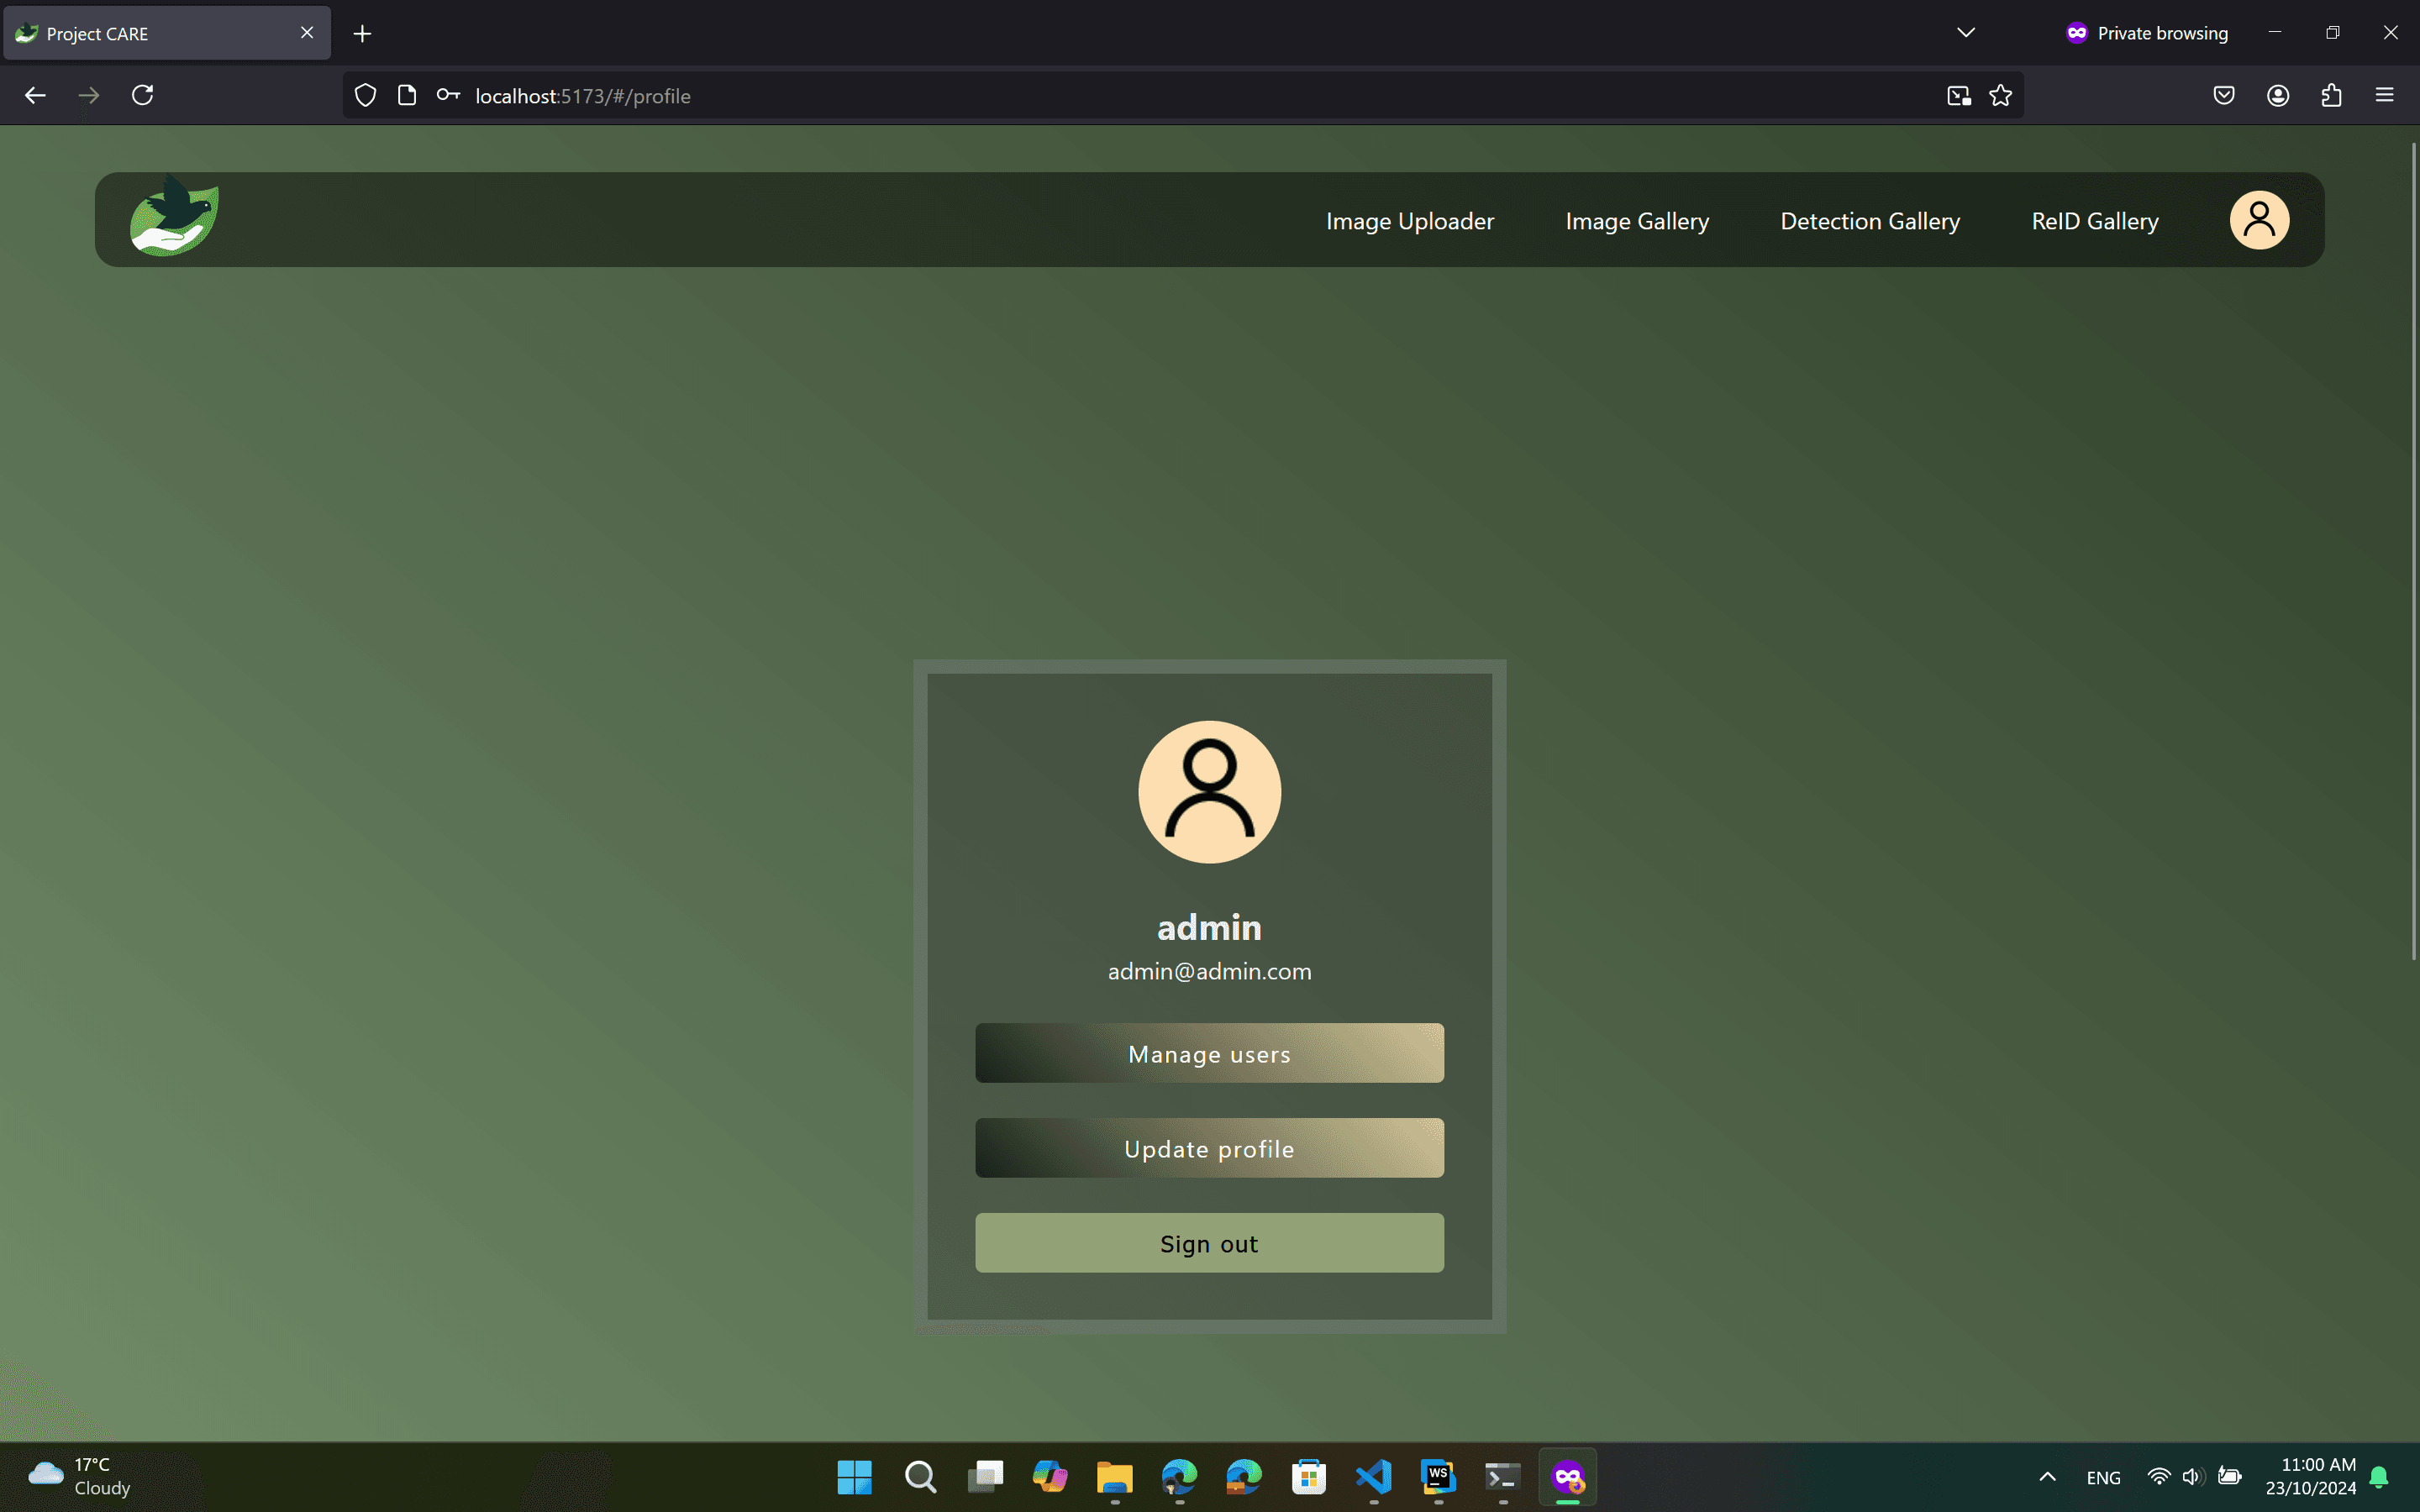The image size is (2420, 1512).
Task: Sign out of the admin account
Action: point(1209,1243)
